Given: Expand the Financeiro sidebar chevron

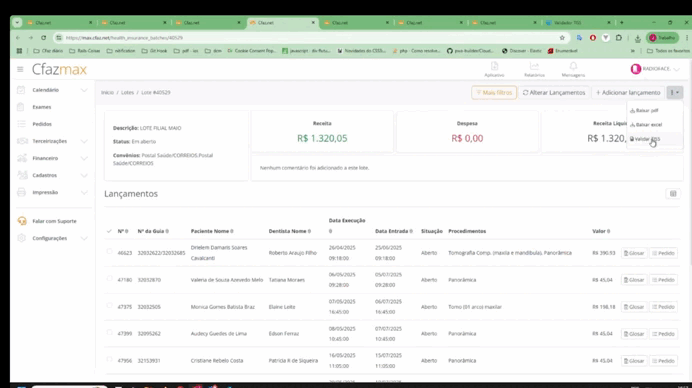Looking at the screenshot, I should pyautogui.click(x=84, y=158).
